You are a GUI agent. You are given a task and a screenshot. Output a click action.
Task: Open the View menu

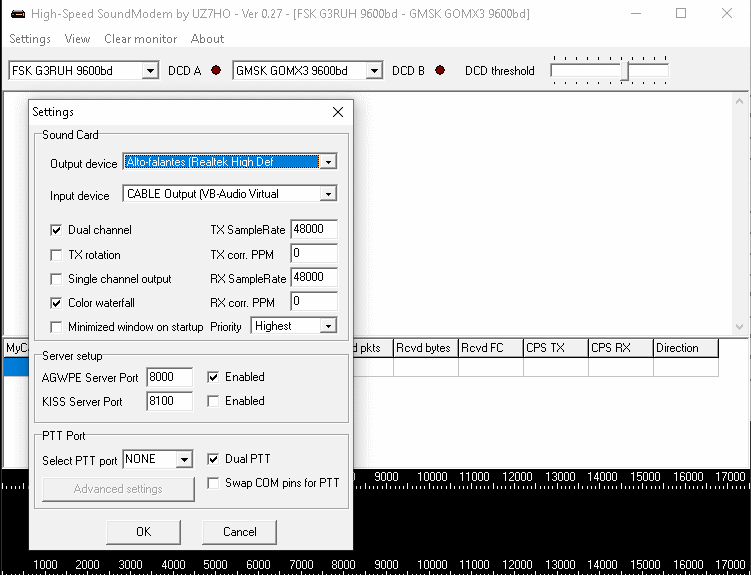pyautogui.click(x=77, y=39)
